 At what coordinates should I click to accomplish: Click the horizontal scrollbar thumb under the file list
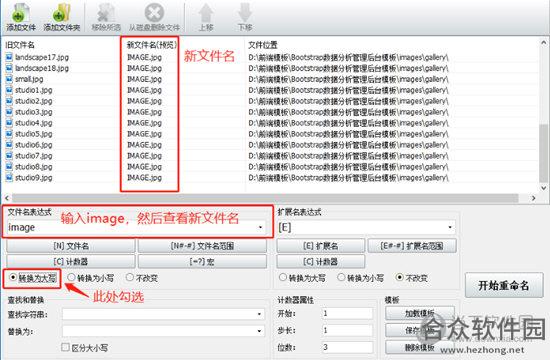point(265,198)
